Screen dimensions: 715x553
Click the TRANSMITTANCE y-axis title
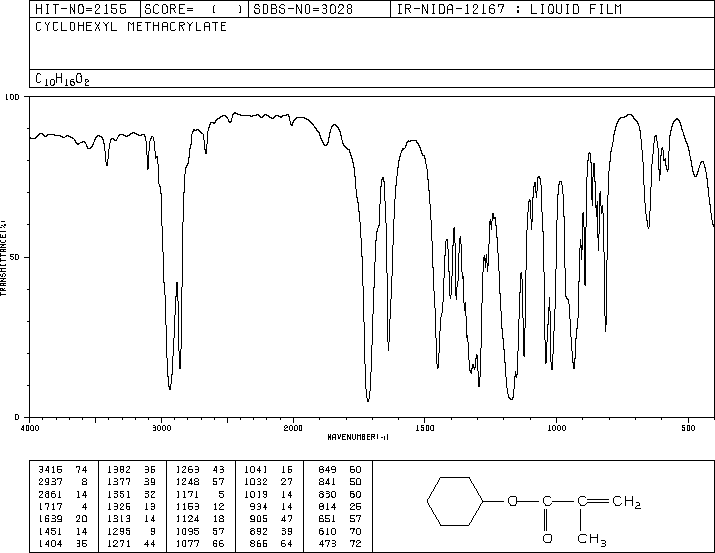click(x=3, y=257)
